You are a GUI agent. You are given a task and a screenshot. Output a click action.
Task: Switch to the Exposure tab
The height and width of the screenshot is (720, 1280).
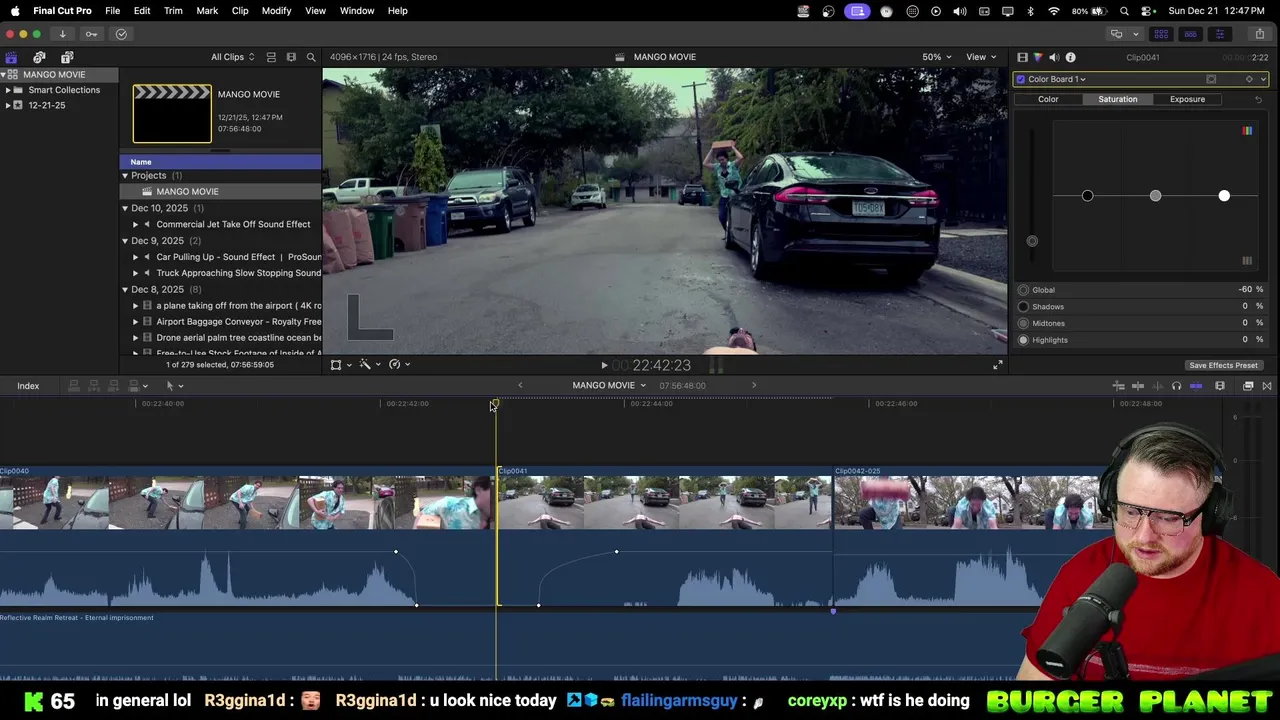coord(1187,99)
